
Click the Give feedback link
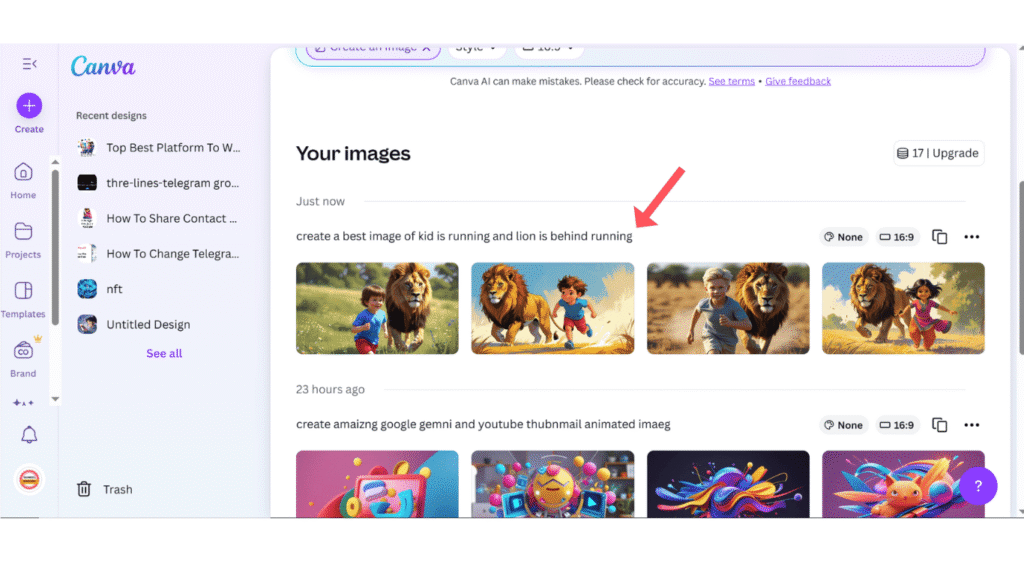[x=798, y=81]
